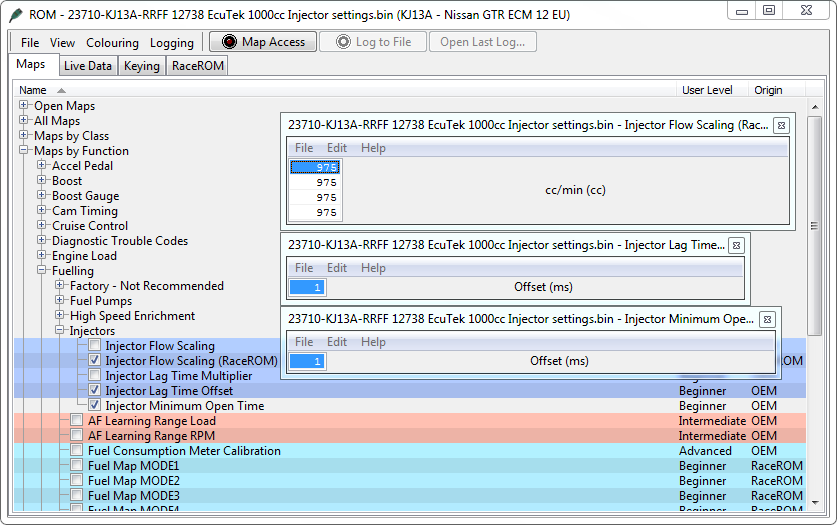Switch to the Live Data tab
The height and width of the screenshot is (525, 837).
click(87, 66)
